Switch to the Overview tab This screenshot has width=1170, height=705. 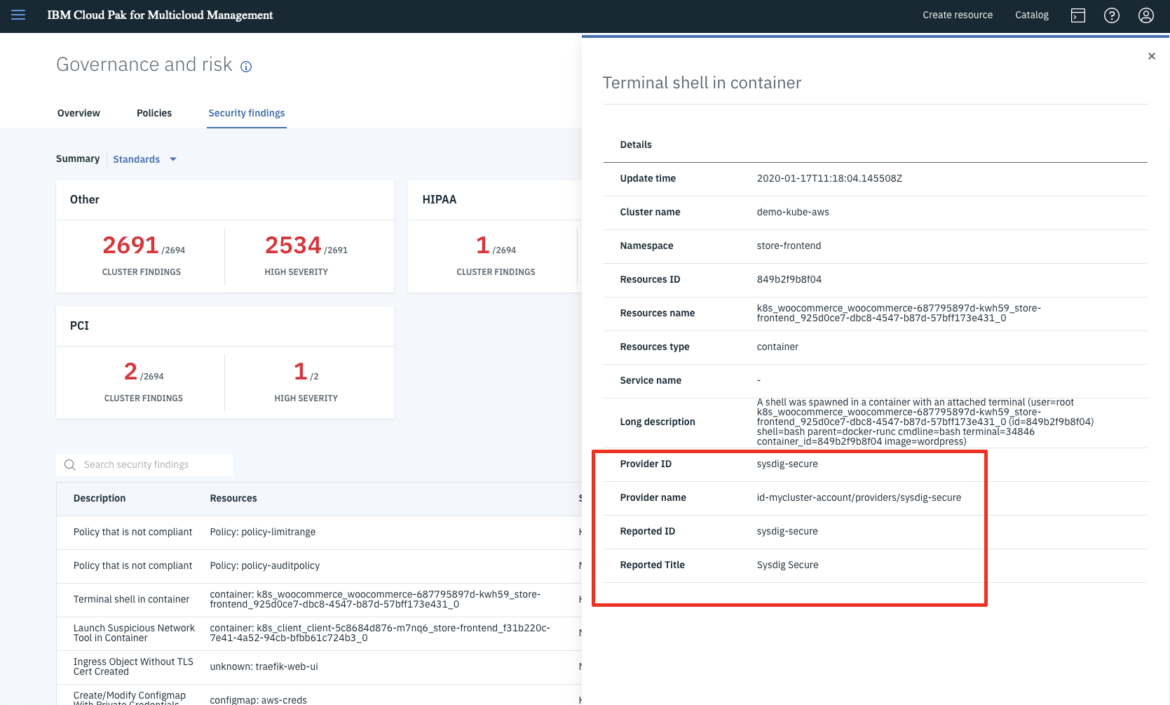click(78, 113)
